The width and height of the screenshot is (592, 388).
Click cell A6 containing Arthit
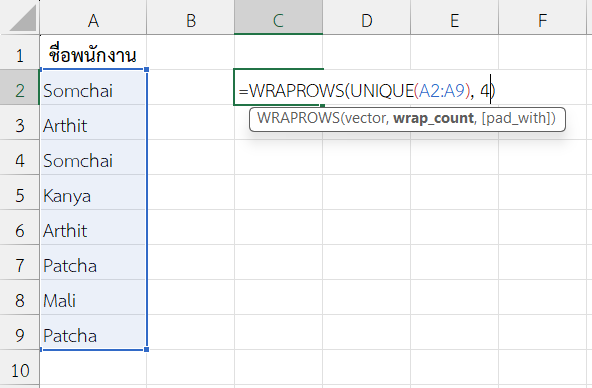click(93, 228)
